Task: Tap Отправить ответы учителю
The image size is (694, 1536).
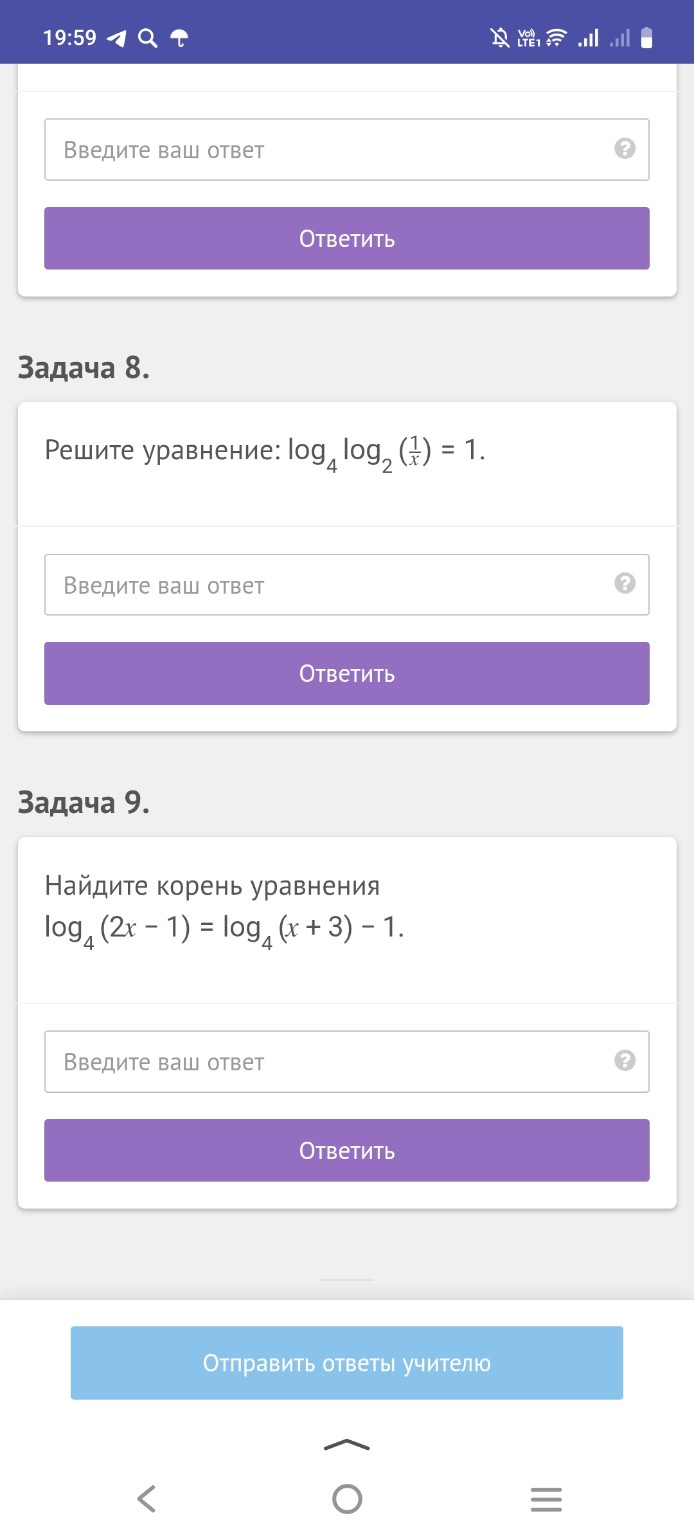Action: tap(346, 1362)
